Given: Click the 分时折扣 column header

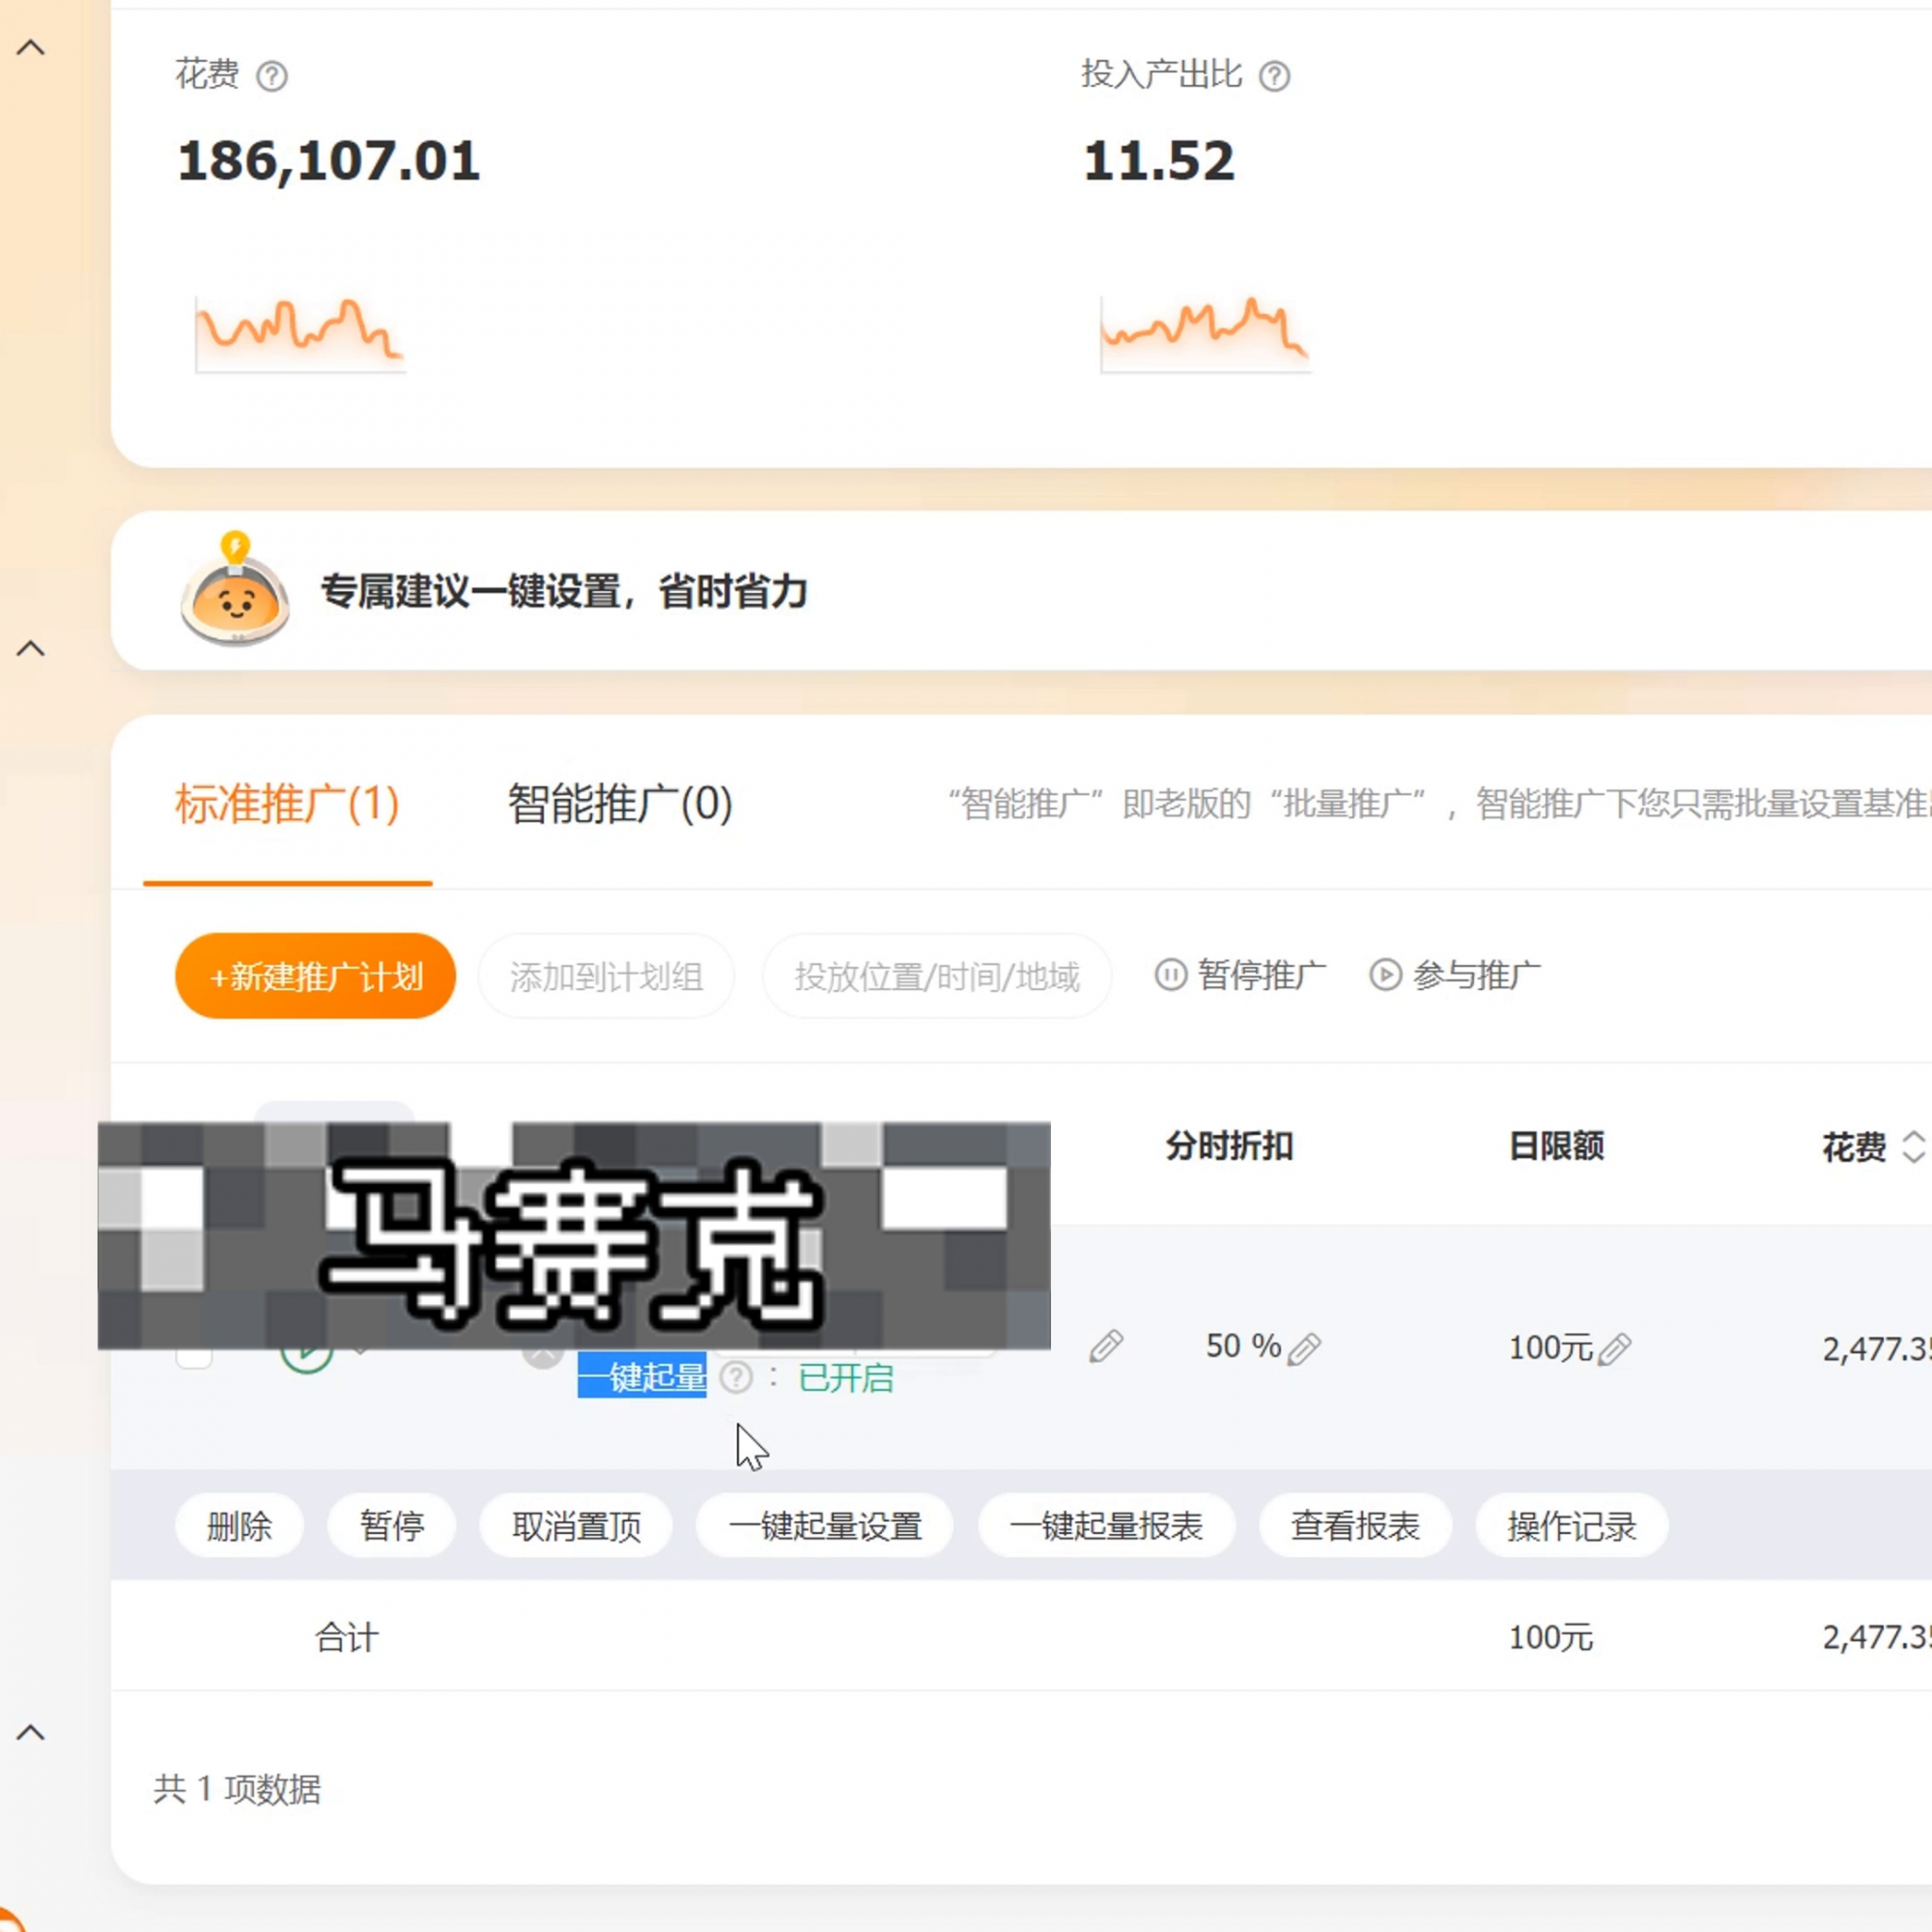Looking at the screenshot, I should (1229, 1146).
